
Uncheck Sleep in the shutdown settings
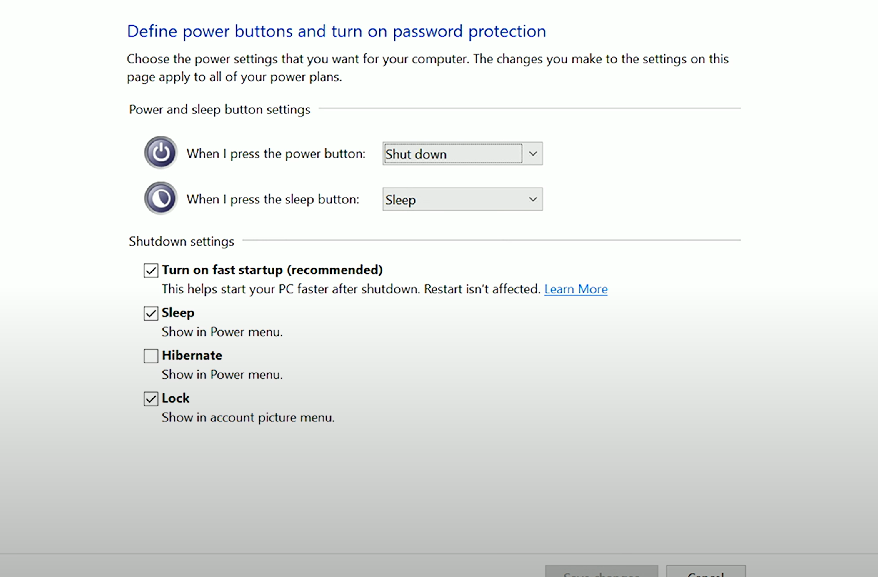[x=151, y=313]
